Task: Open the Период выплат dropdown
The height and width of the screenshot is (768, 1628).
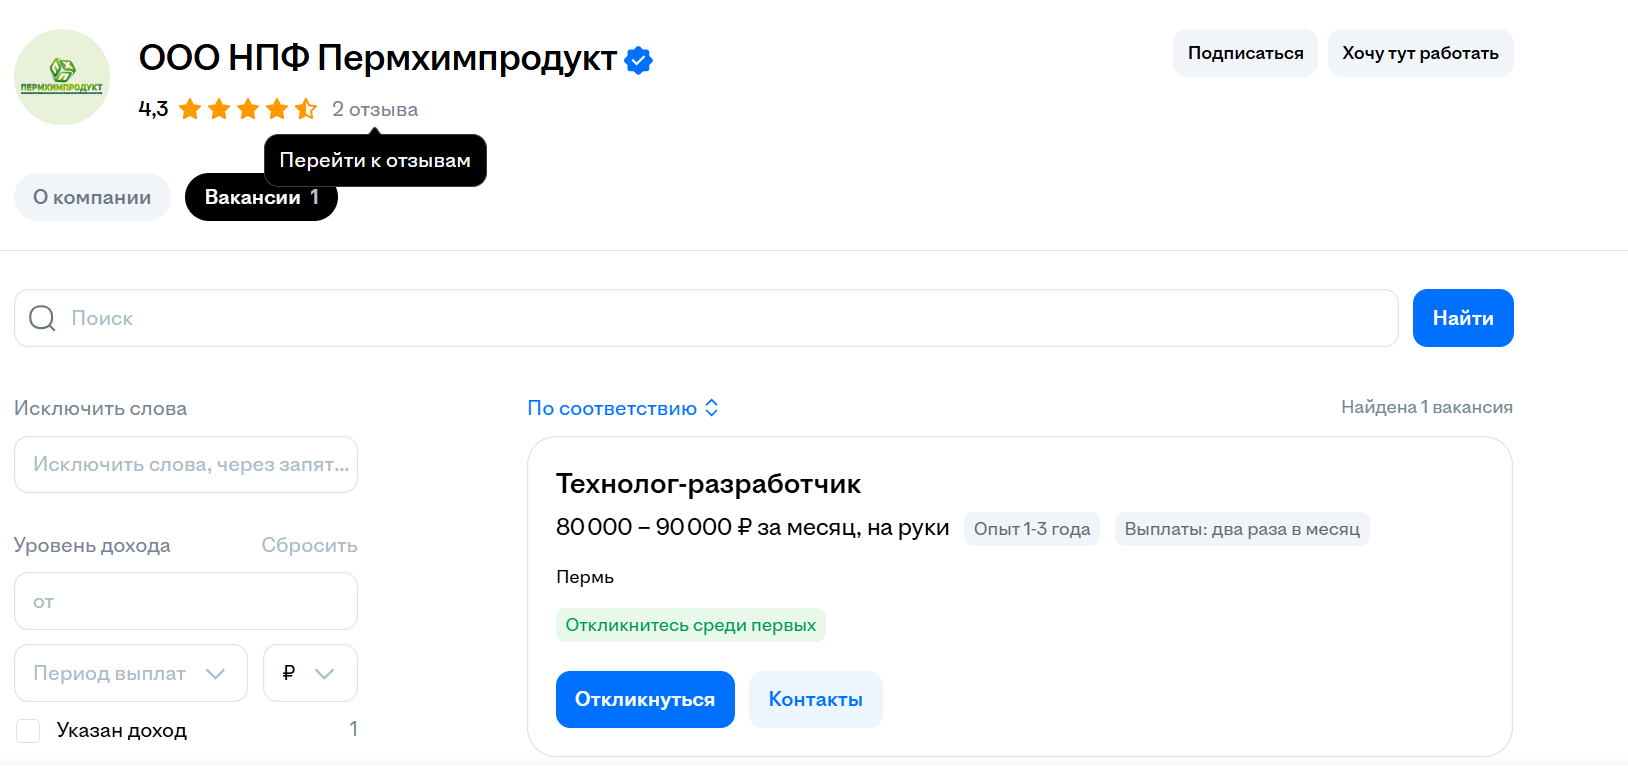Action: 130,673
